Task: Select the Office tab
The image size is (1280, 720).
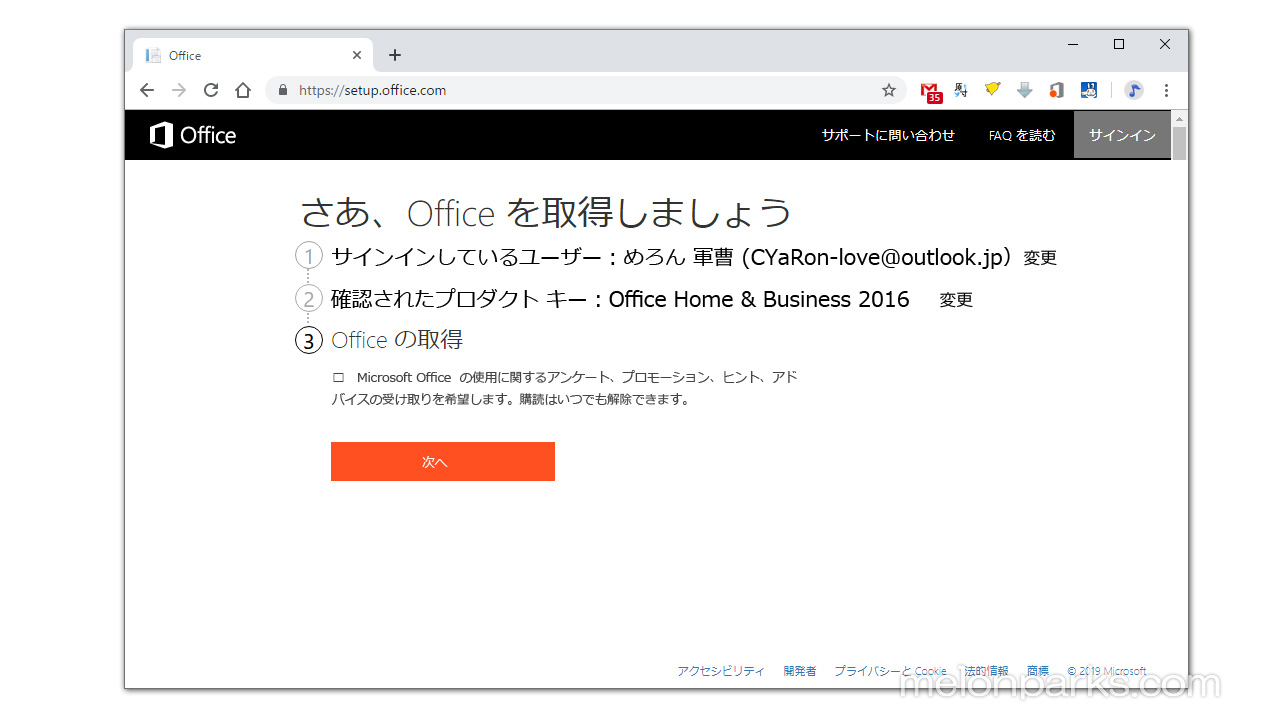Action: [253, 55]
